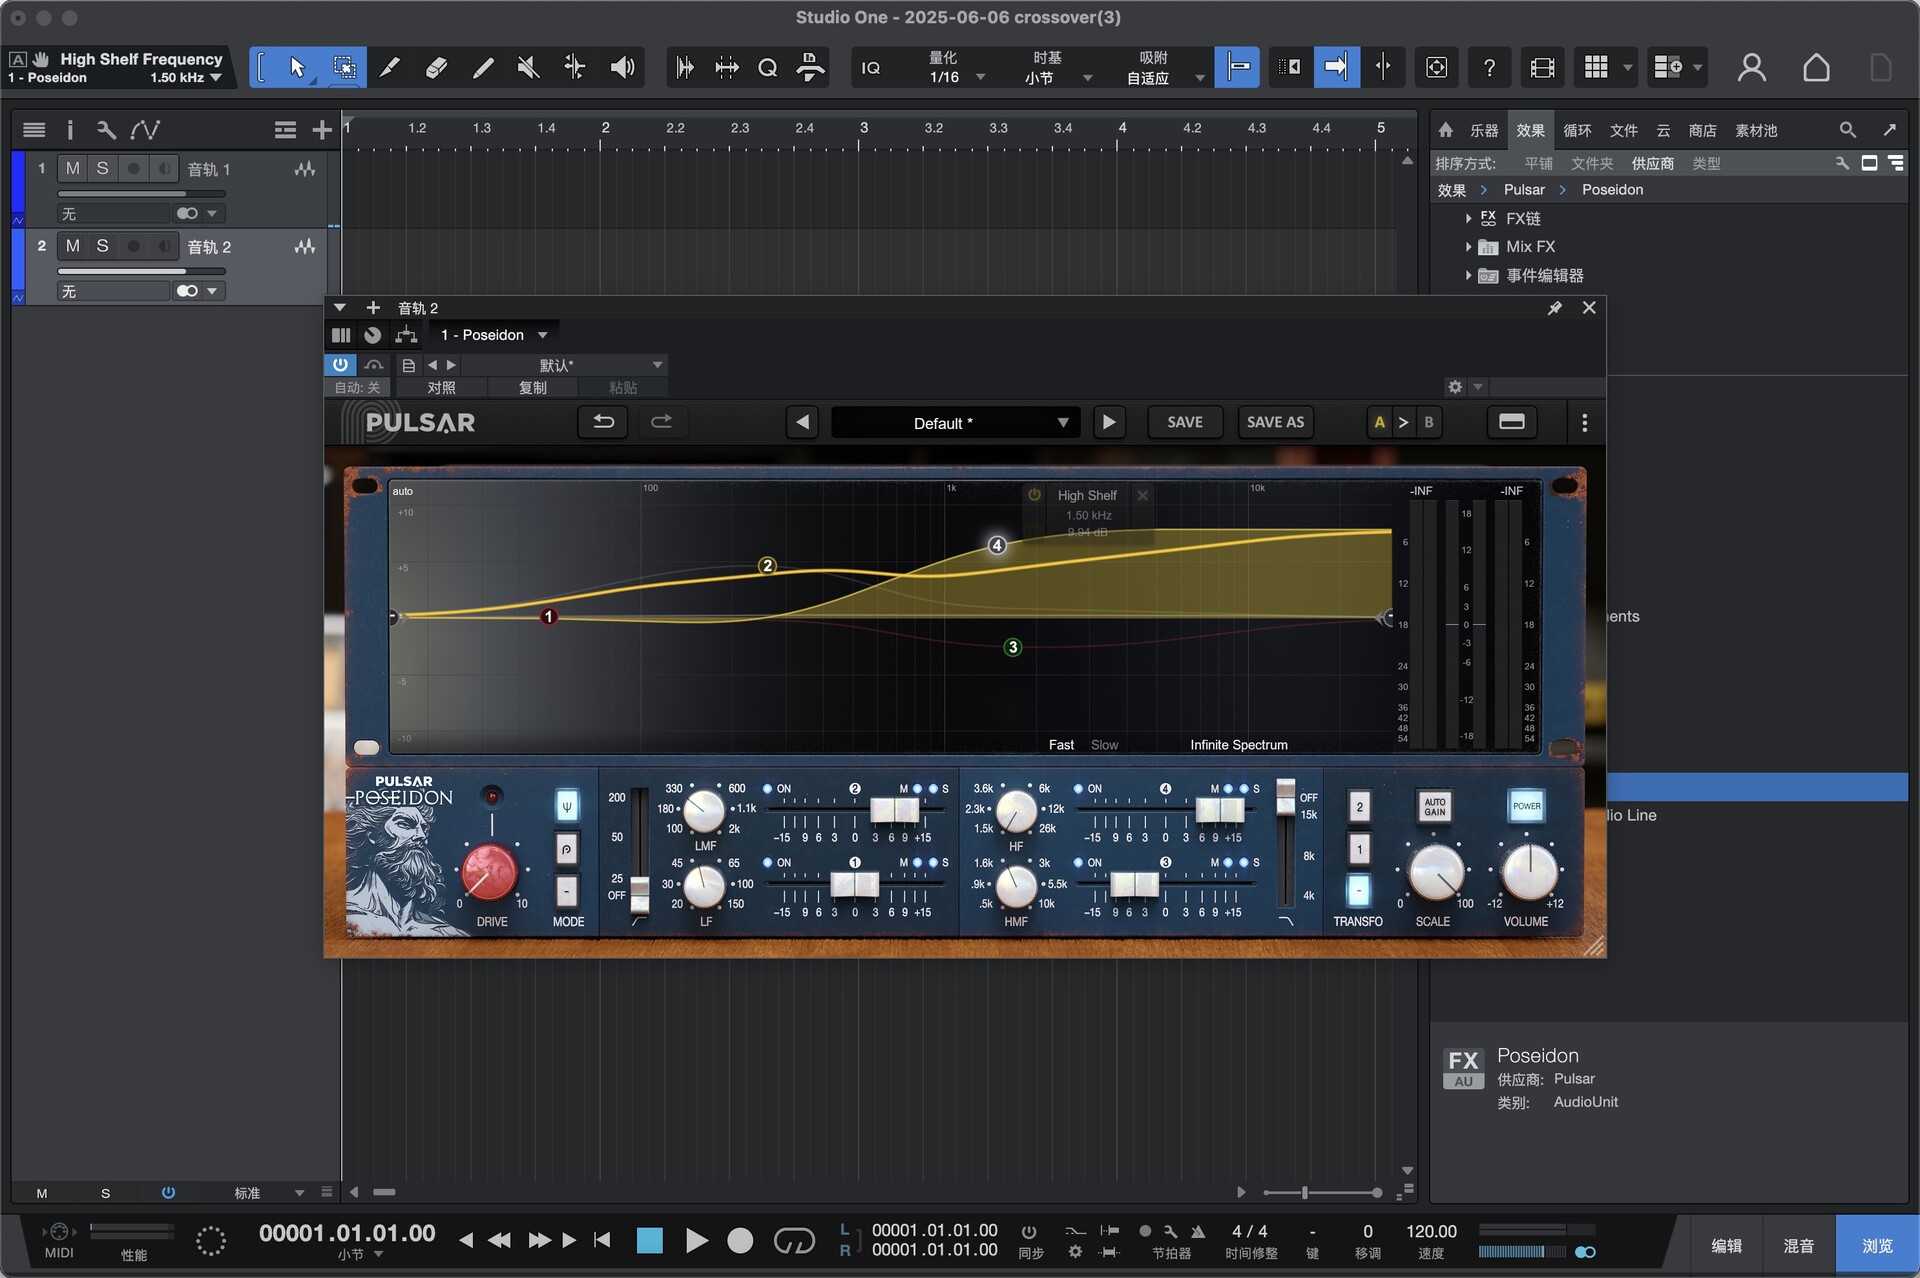This screenshot has height=1278, width=1920.
Task: Open the video player icon
Action: [1542, 67]
